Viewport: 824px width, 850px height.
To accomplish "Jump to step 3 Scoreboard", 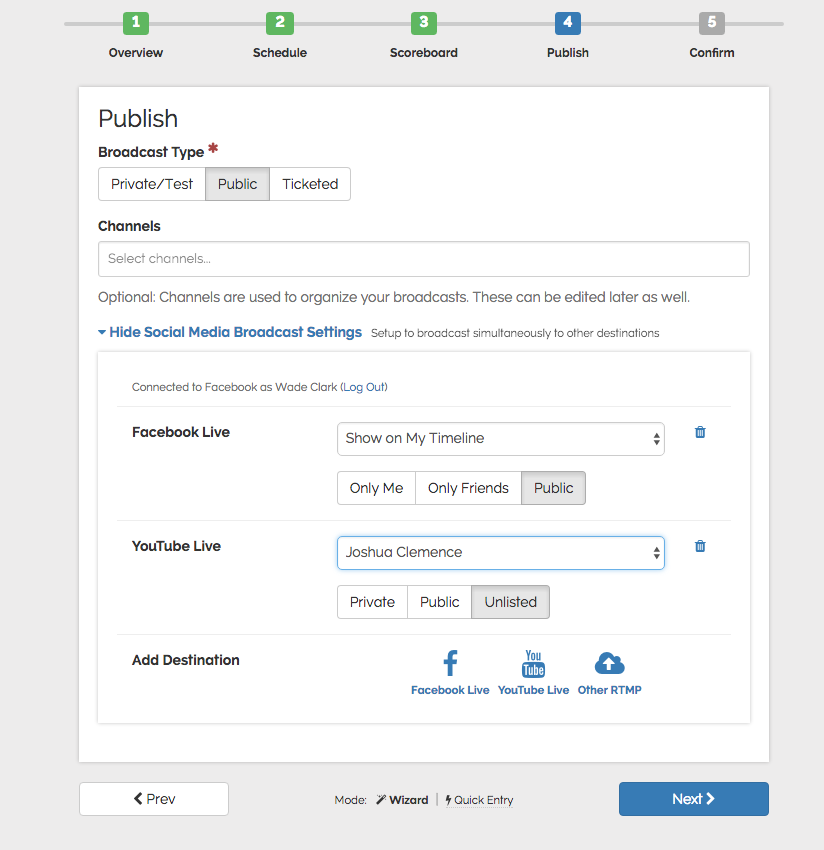I will pos(424,23).
